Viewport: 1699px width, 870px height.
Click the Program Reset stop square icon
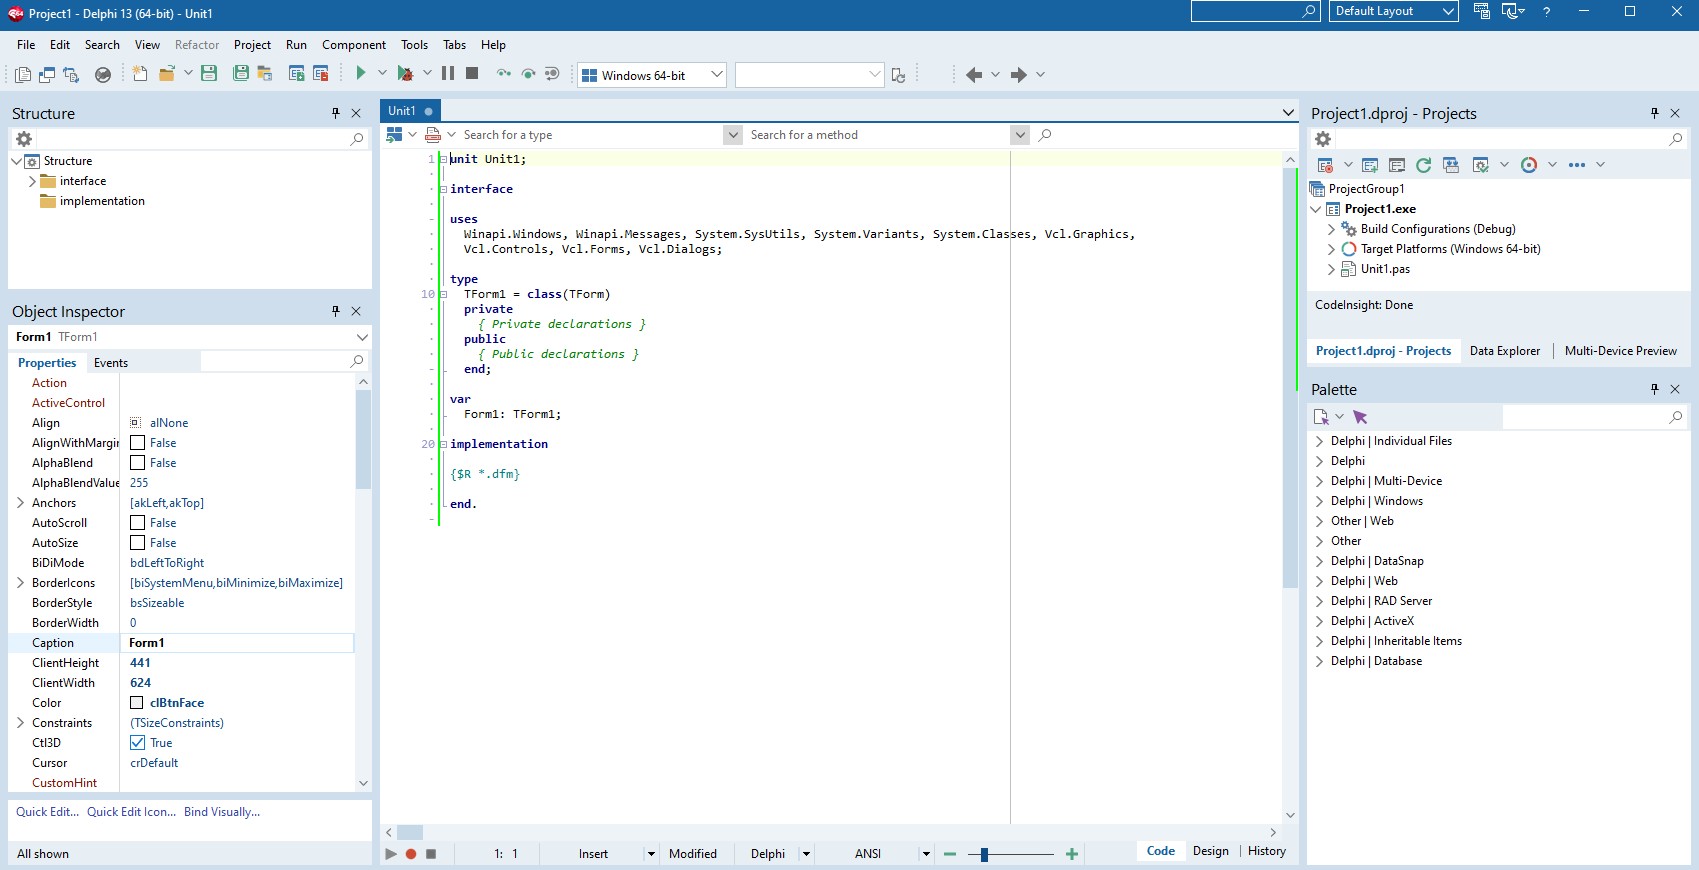point(472,73)
